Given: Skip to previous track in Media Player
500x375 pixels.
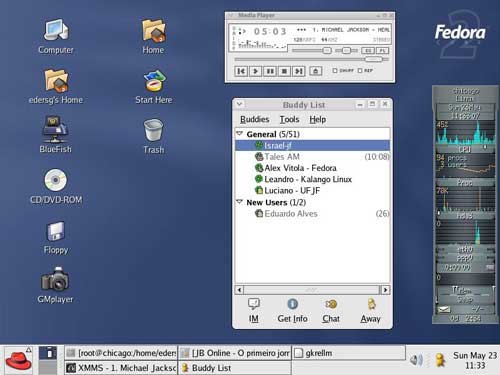Looking at the screenshot, I should (241, 71).
